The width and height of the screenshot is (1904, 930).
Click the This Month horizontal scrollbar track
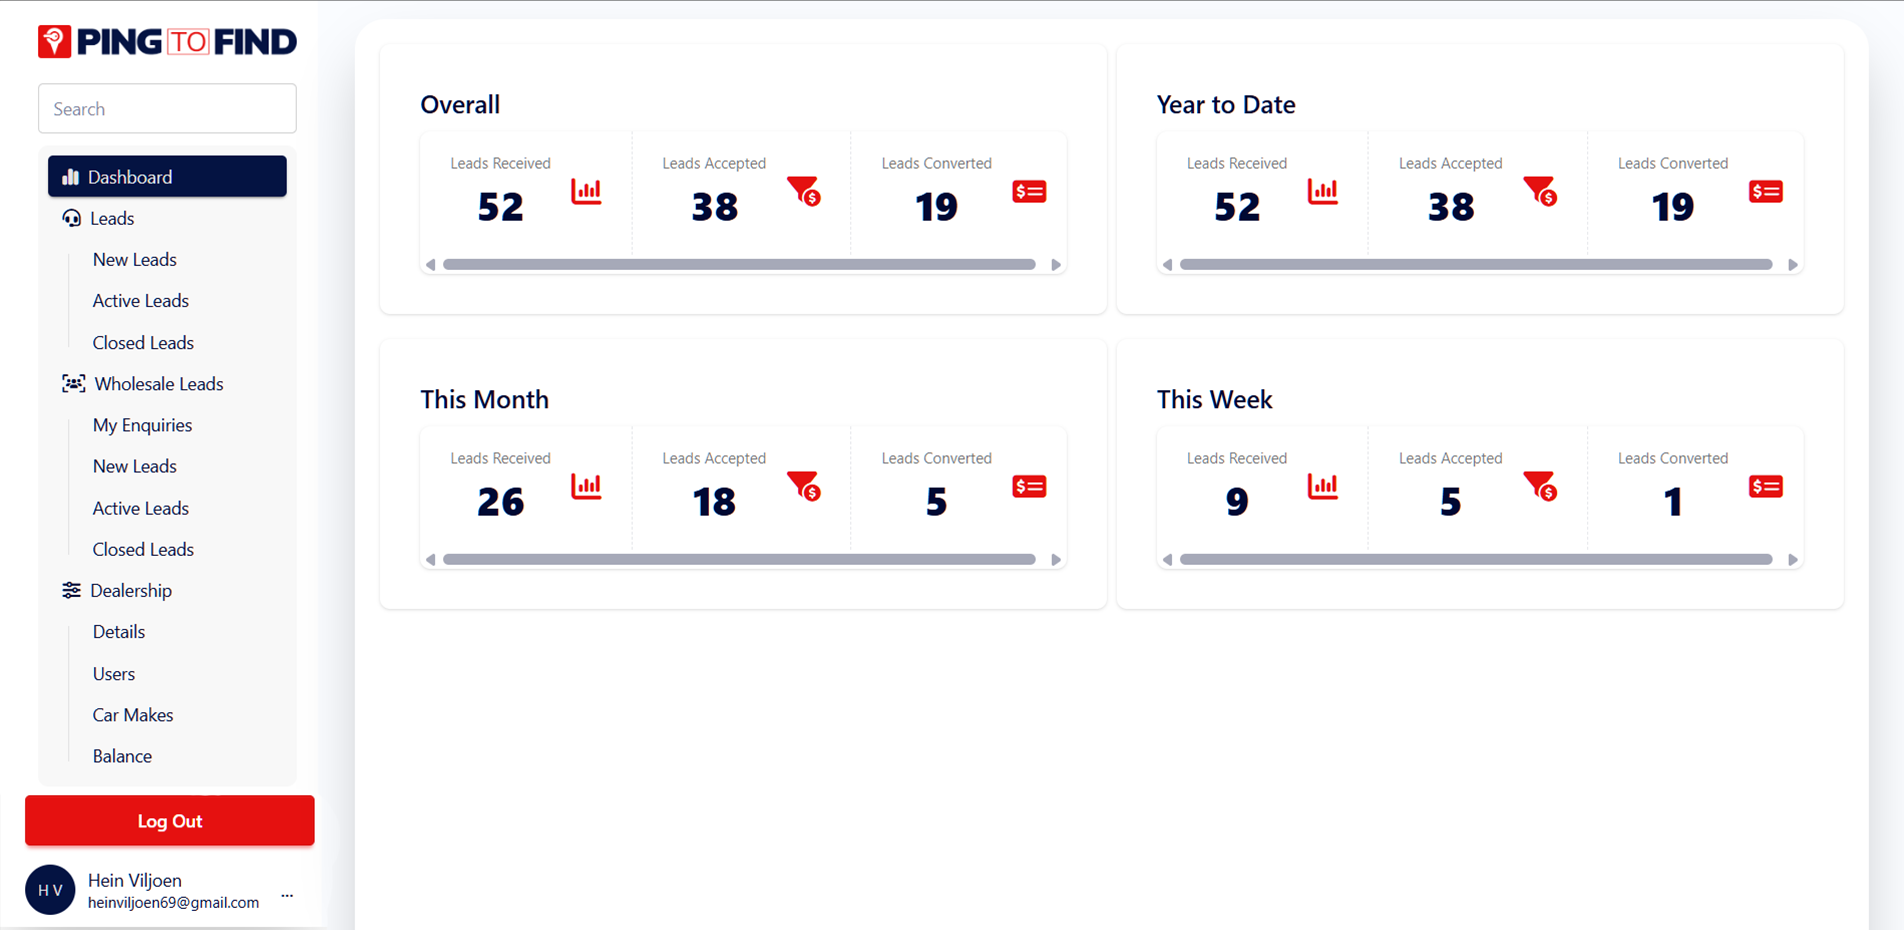click(x=739, y=560)
